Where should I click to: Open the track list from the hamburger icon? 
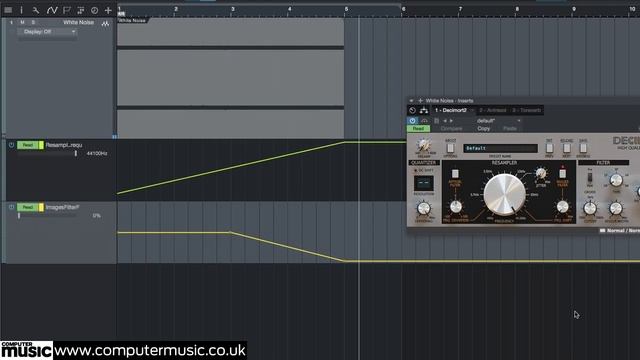pos(8,10)
